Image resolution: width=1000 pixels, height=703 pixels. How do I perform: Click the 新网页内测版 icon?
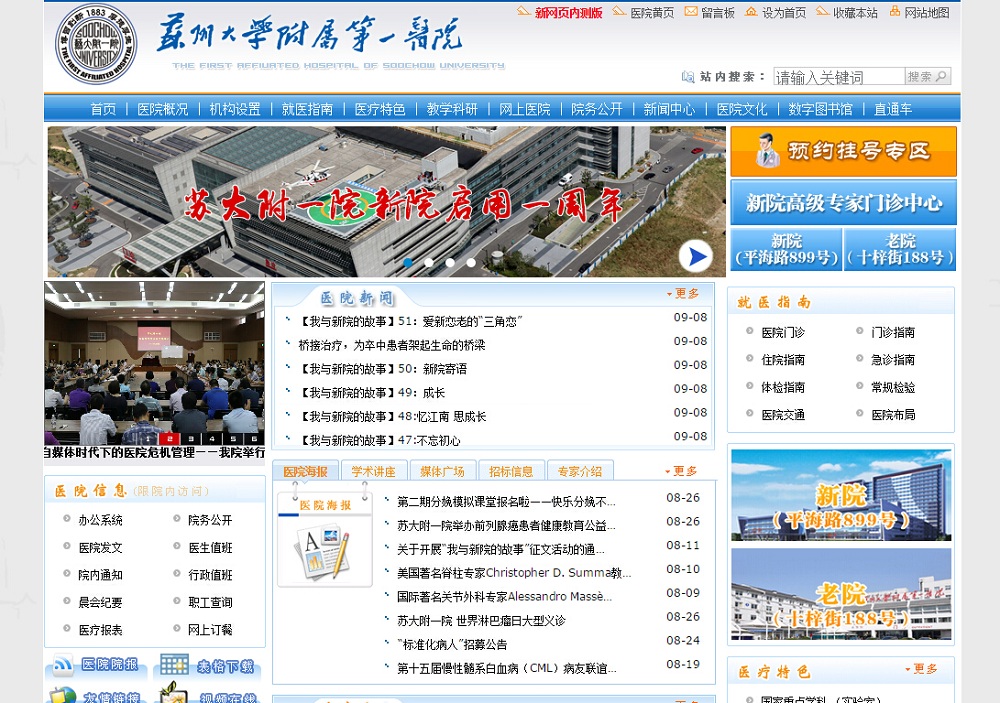tap(524, 11)
